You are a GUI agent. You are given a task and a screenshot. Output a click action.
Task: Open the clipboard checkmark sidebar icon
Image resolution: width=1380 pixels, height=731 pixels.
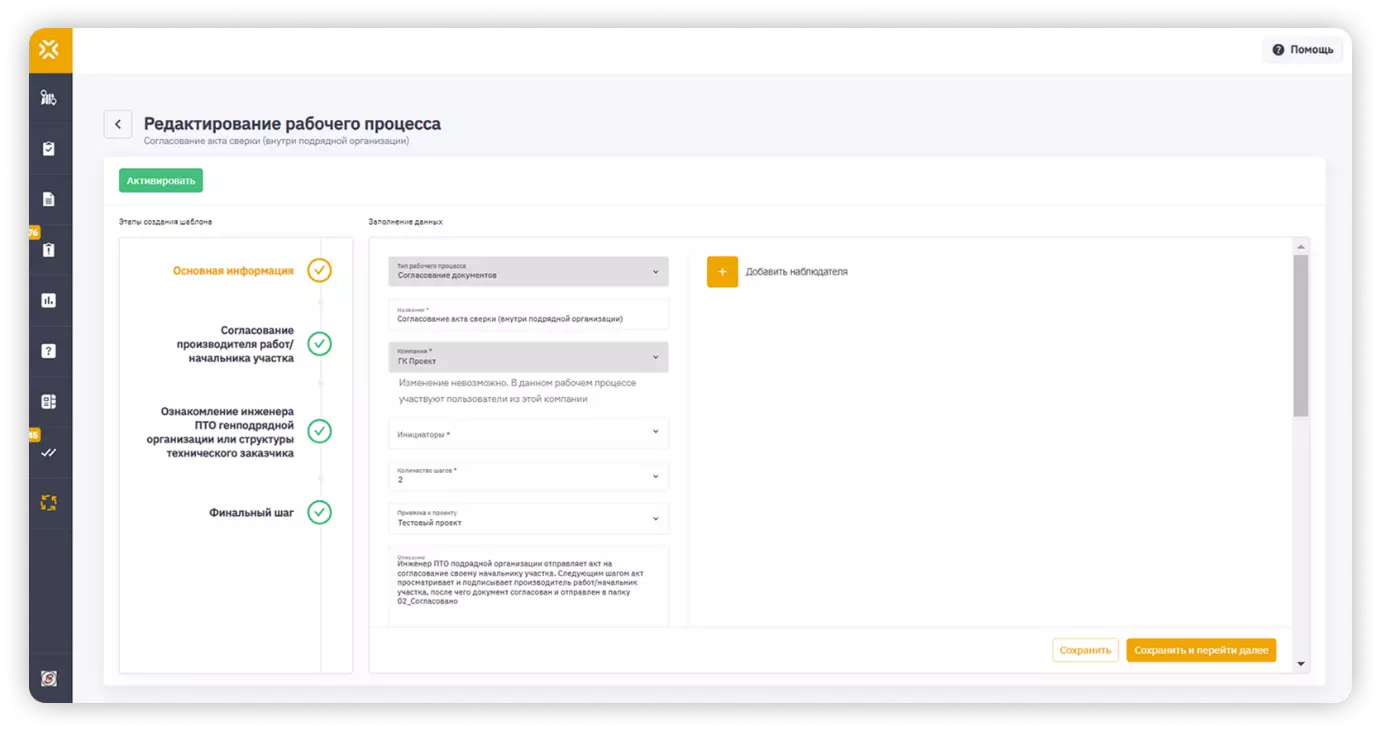pyautogui.click(x=49, y=149)
